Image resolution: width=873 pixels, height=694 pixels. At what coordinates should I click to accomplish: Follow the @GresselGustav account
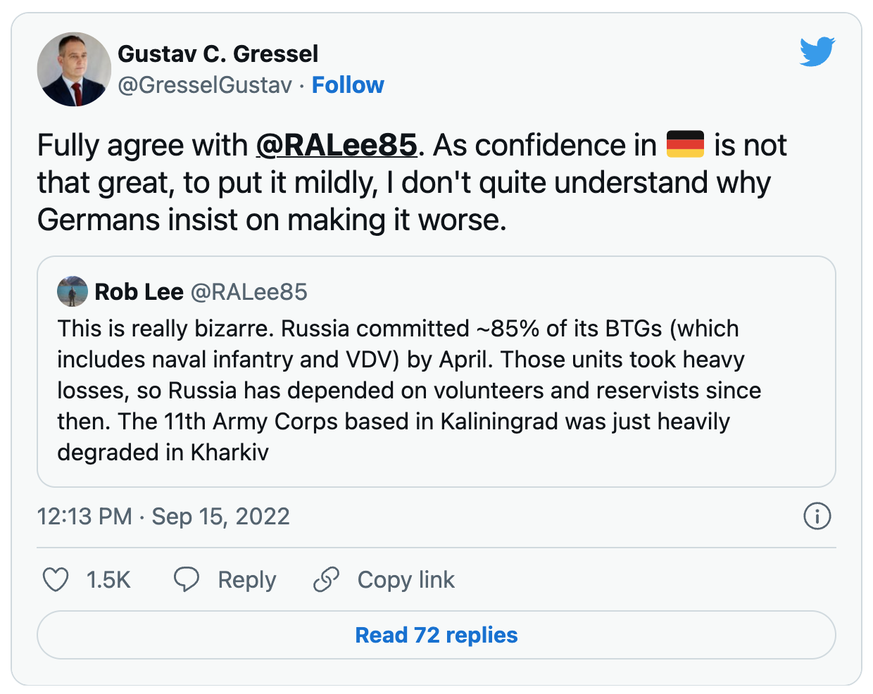click(x=348, y=86)
